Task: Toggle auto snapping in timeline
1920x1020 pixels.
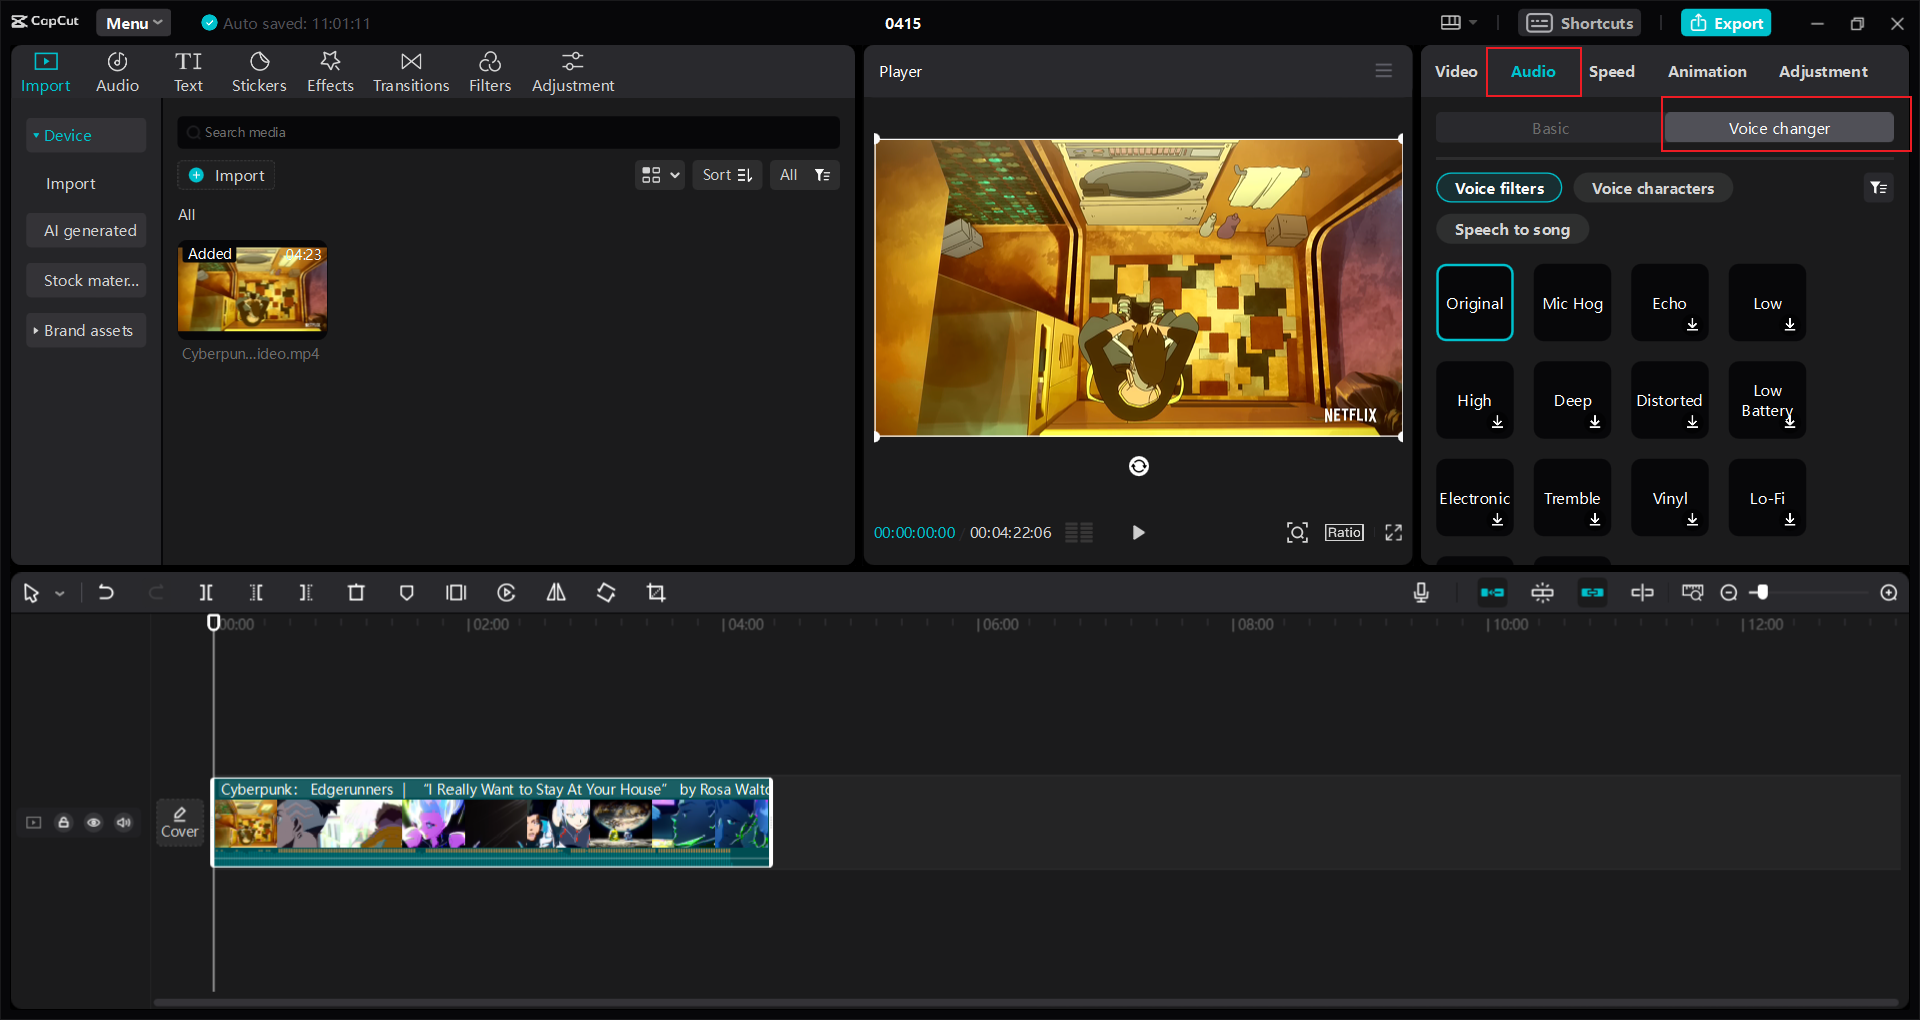Action: [x=1543, y=593]
